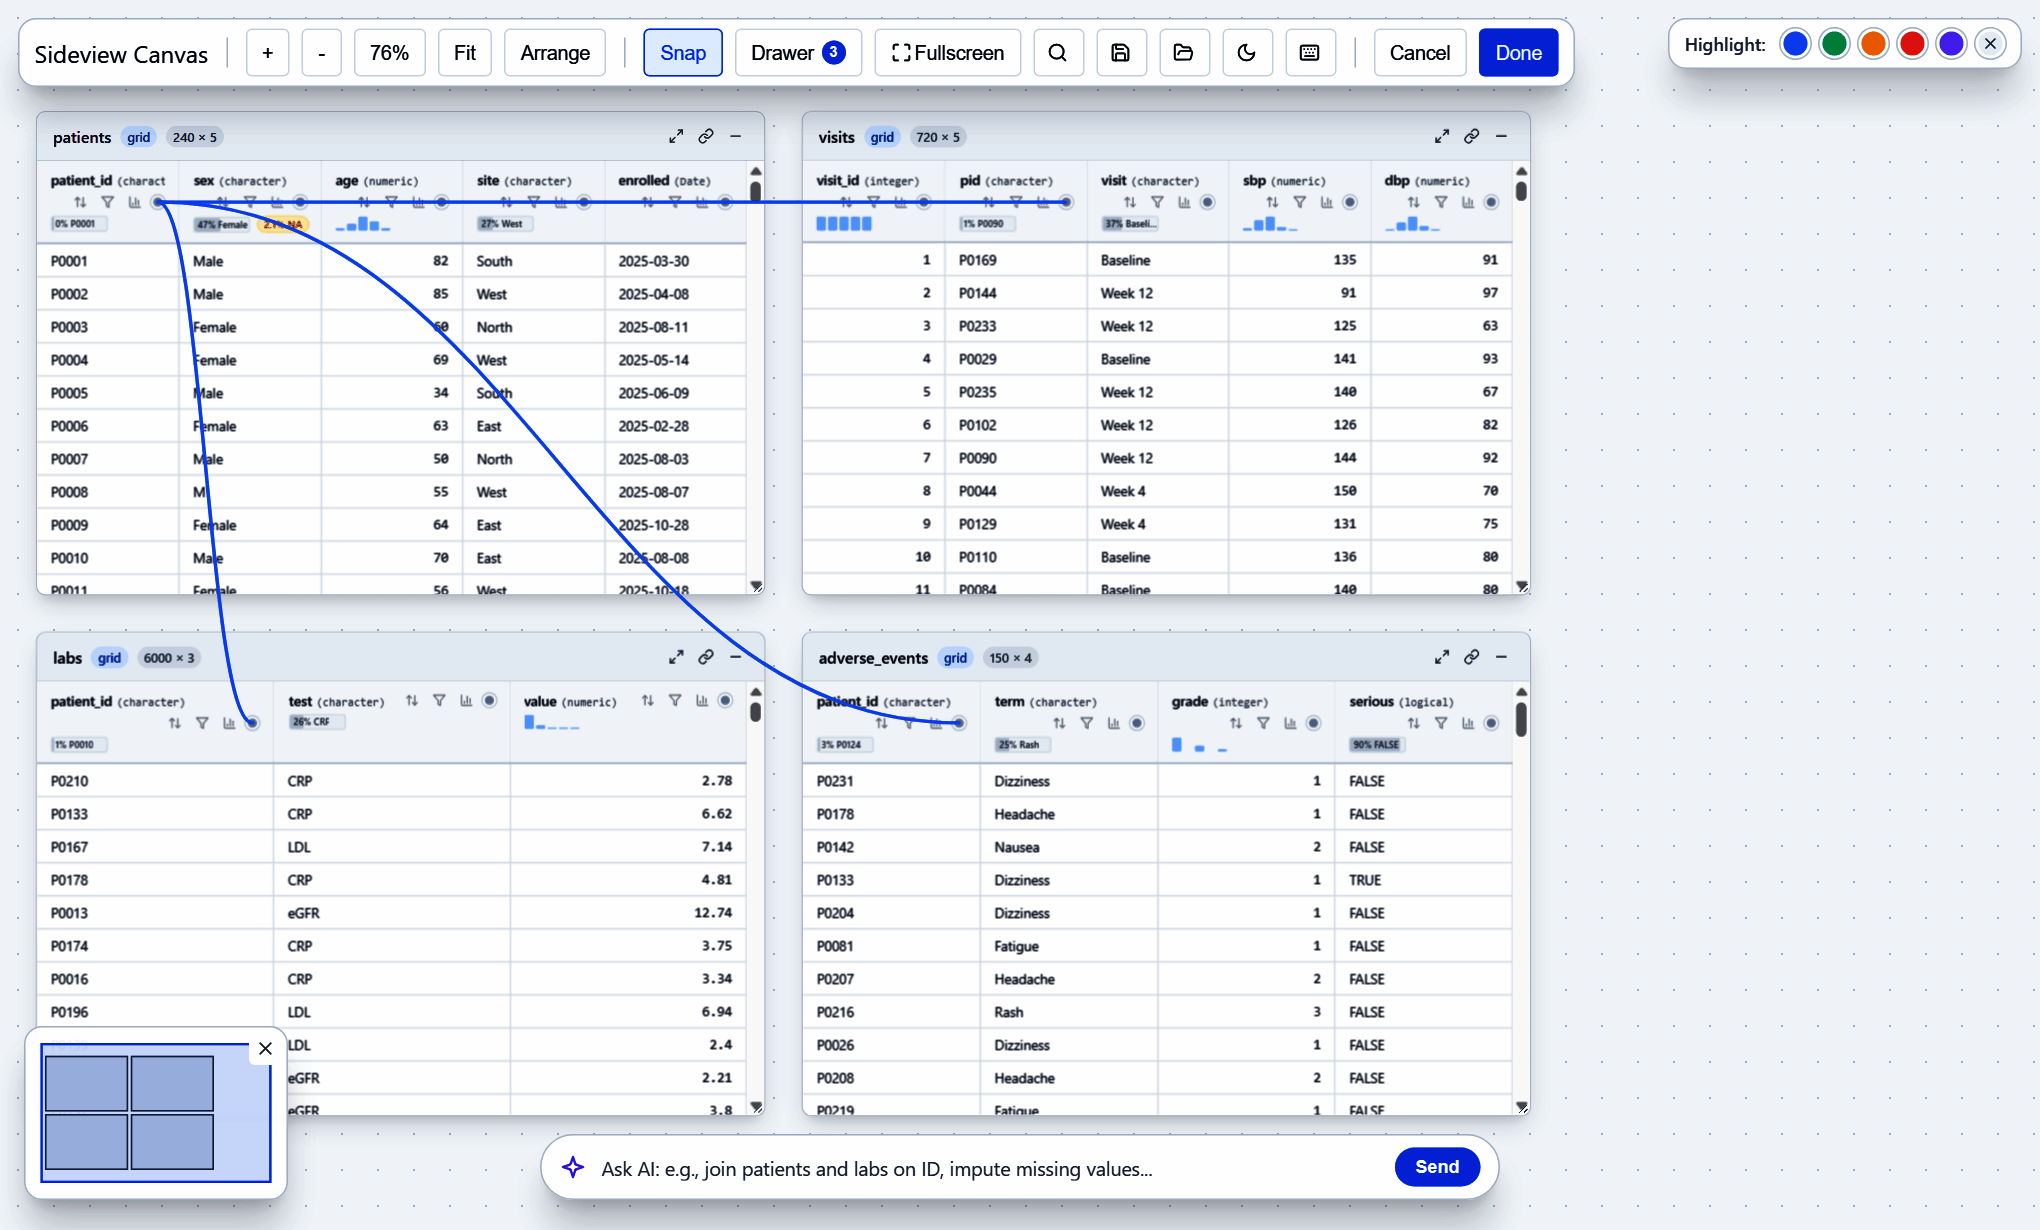Click the save disk icon in toolbar

(x=1120, y=53)
